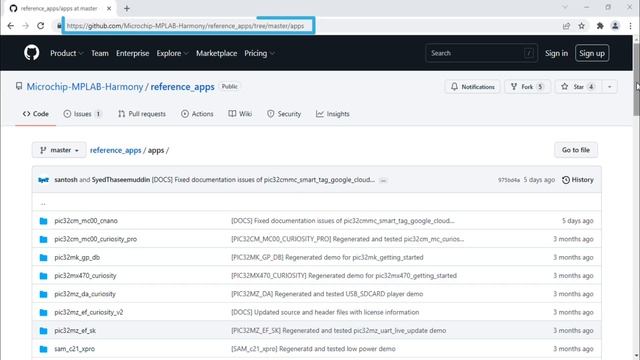The width and height of the screenshot is (640, 360).
Task: Switch to the Issues tab
Action: (x=82, y=114)
